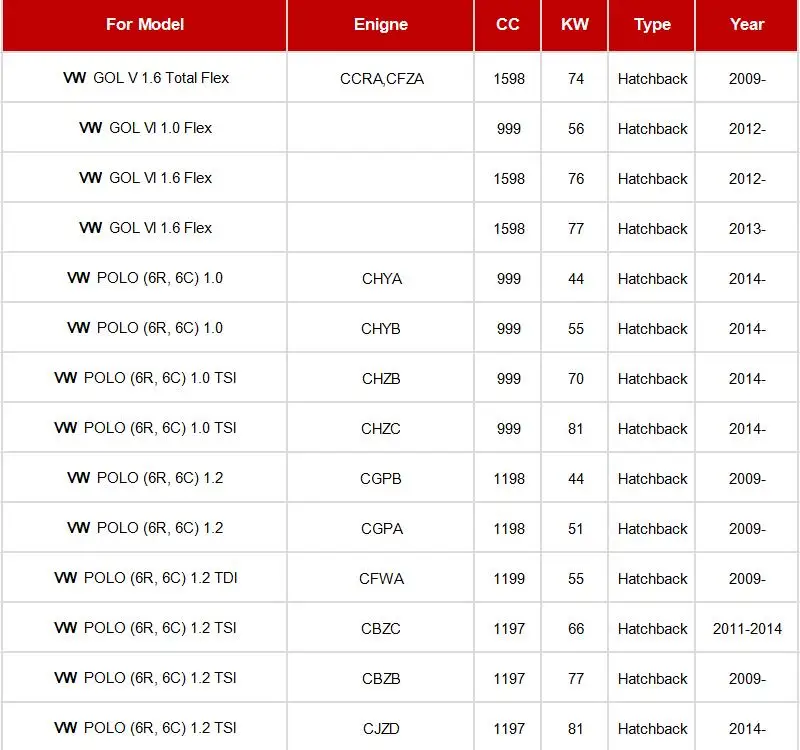
Task: Select "VW POLO (6R, 6C) 1.2 TSI" in CBZC row
Action: point(145,628)
